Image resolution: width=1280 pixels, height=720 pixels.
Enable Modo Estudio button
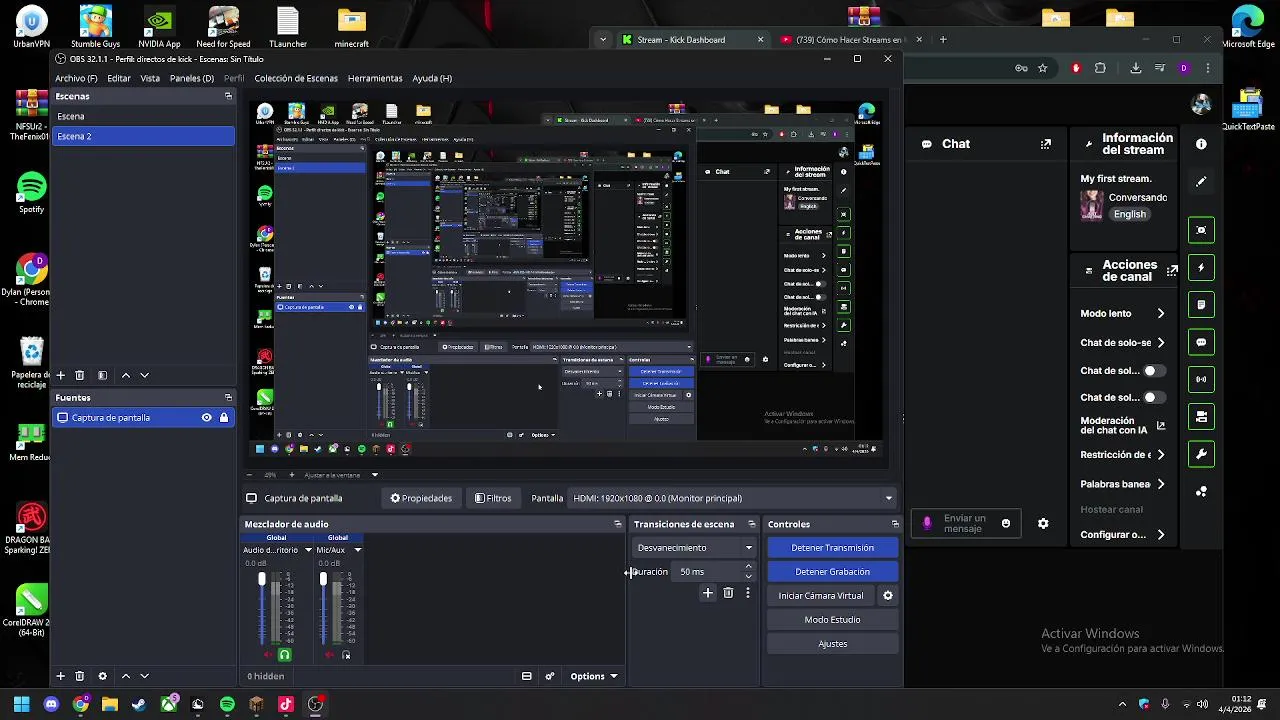pyautogui.click(x=832, y=620)
